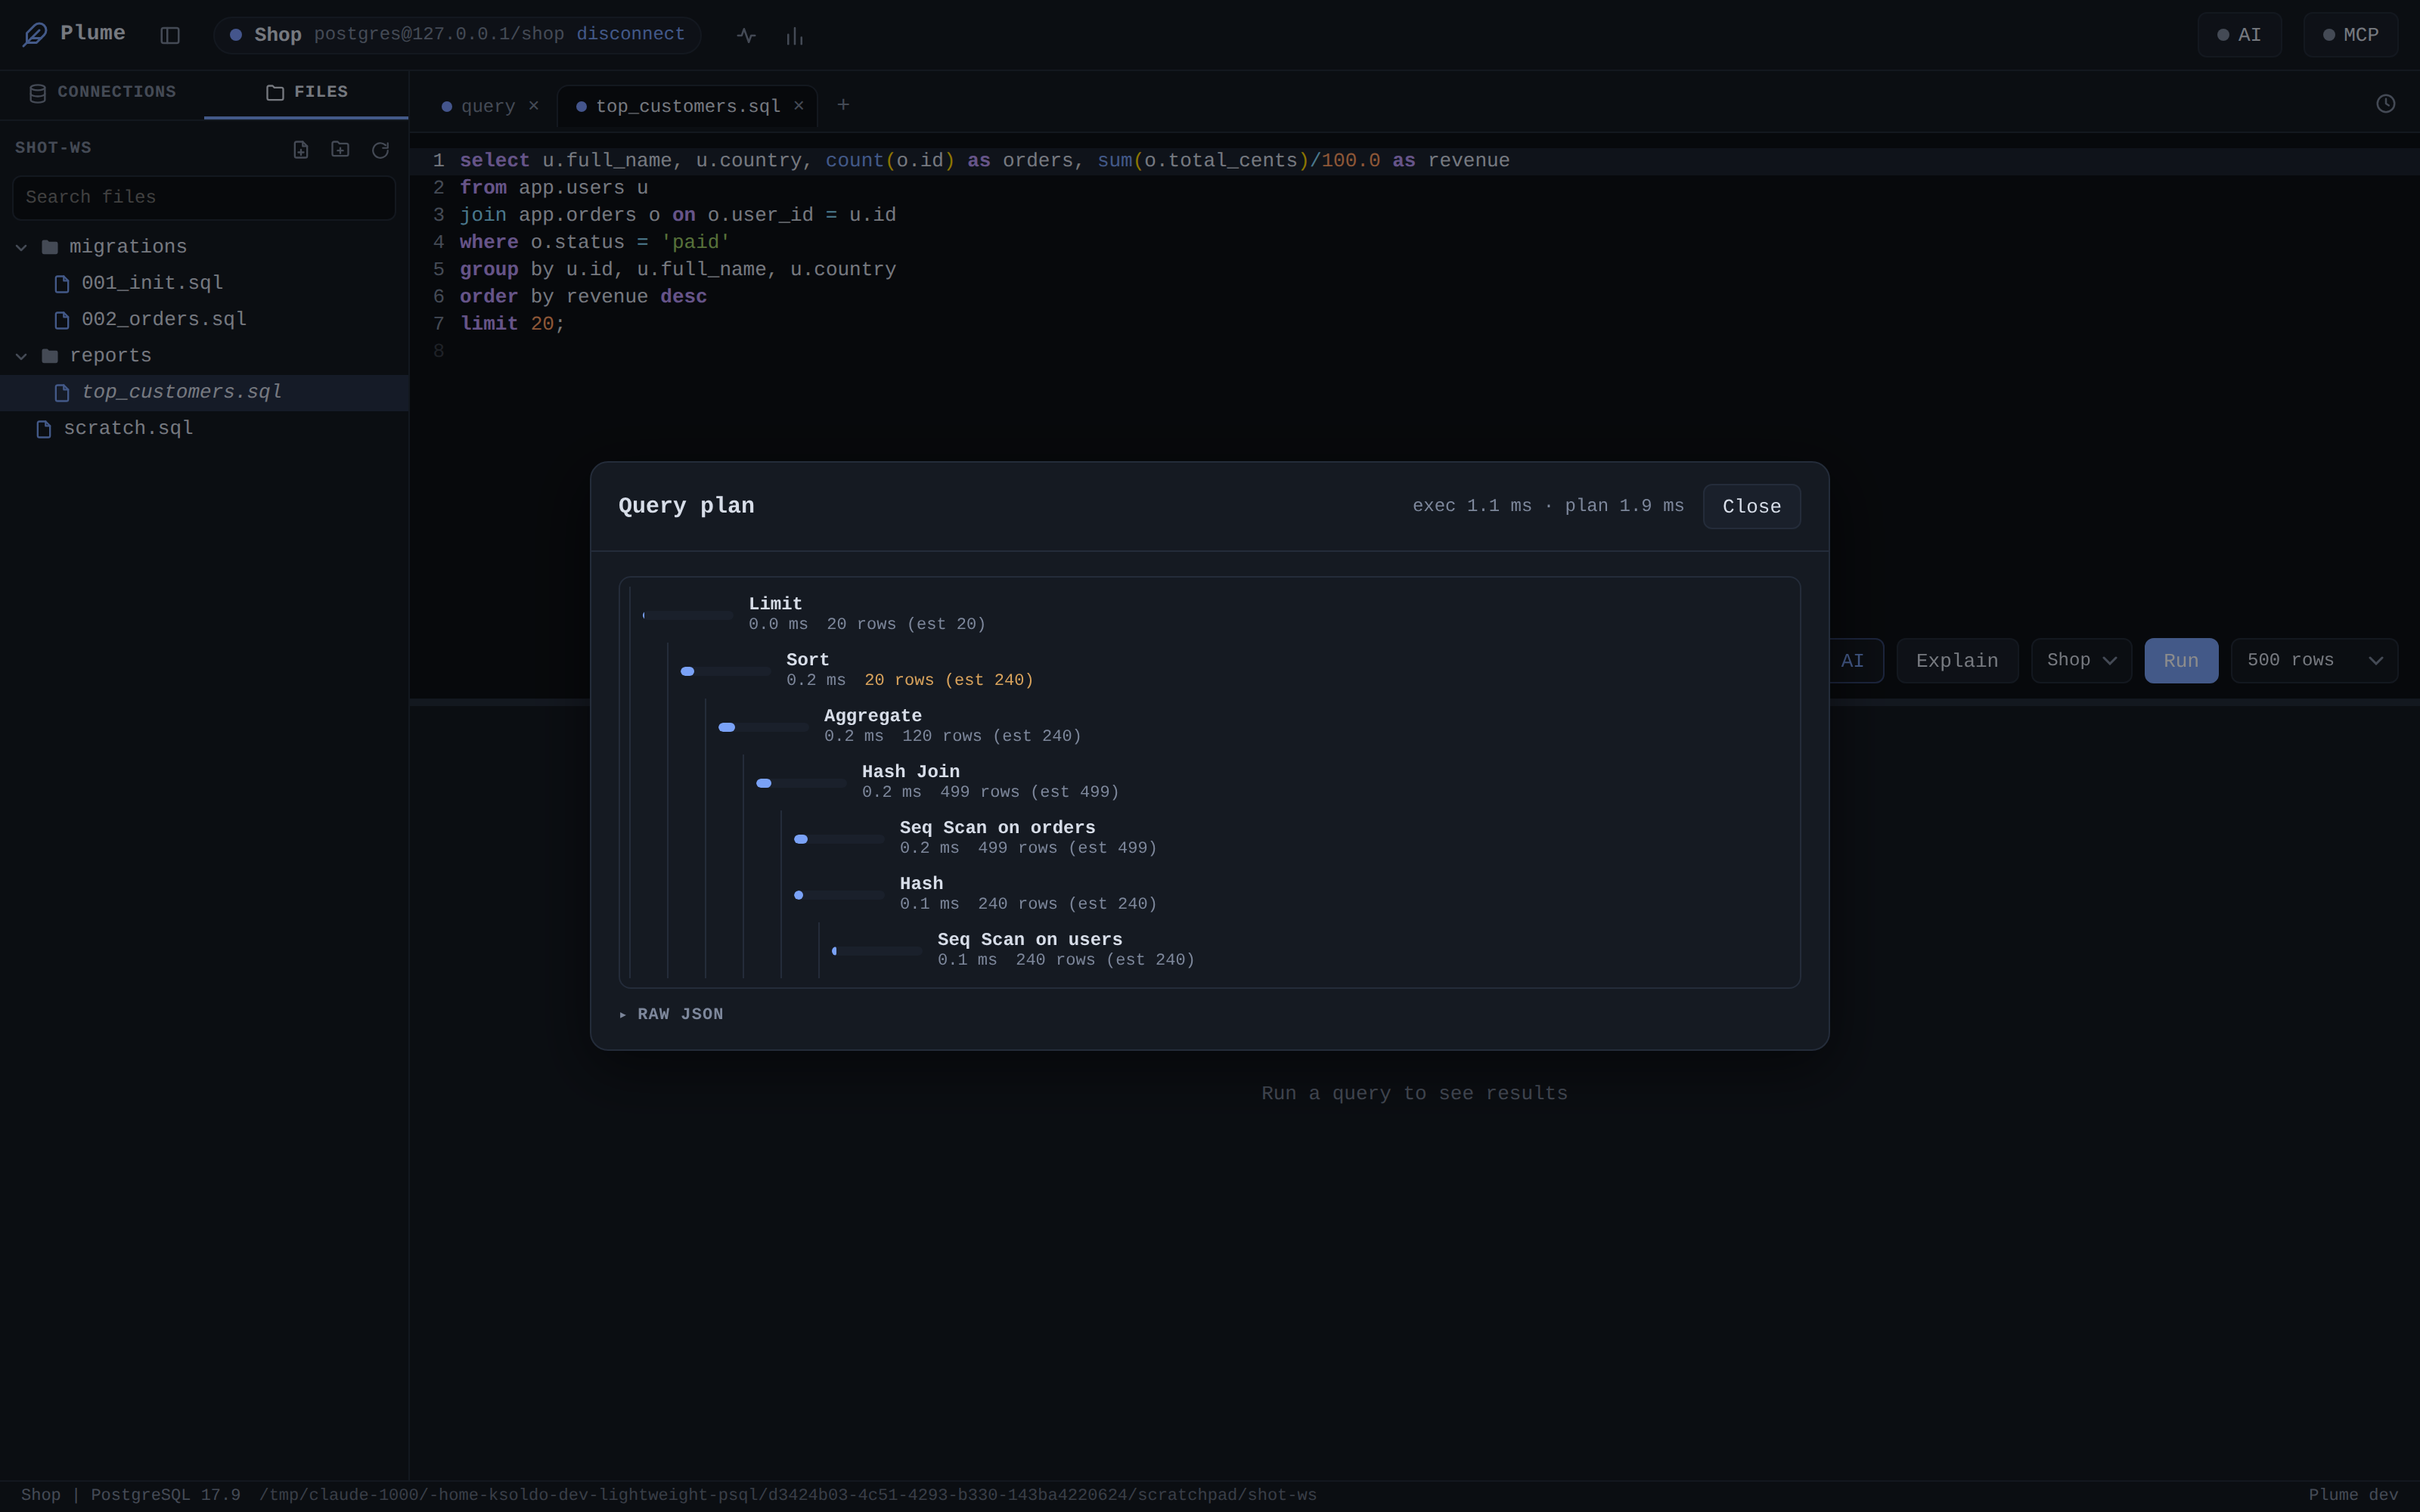Screen dimensions: 2420x1512
Task: Open the Shop connection dropdown
Action: click(x=2081, y=660)
